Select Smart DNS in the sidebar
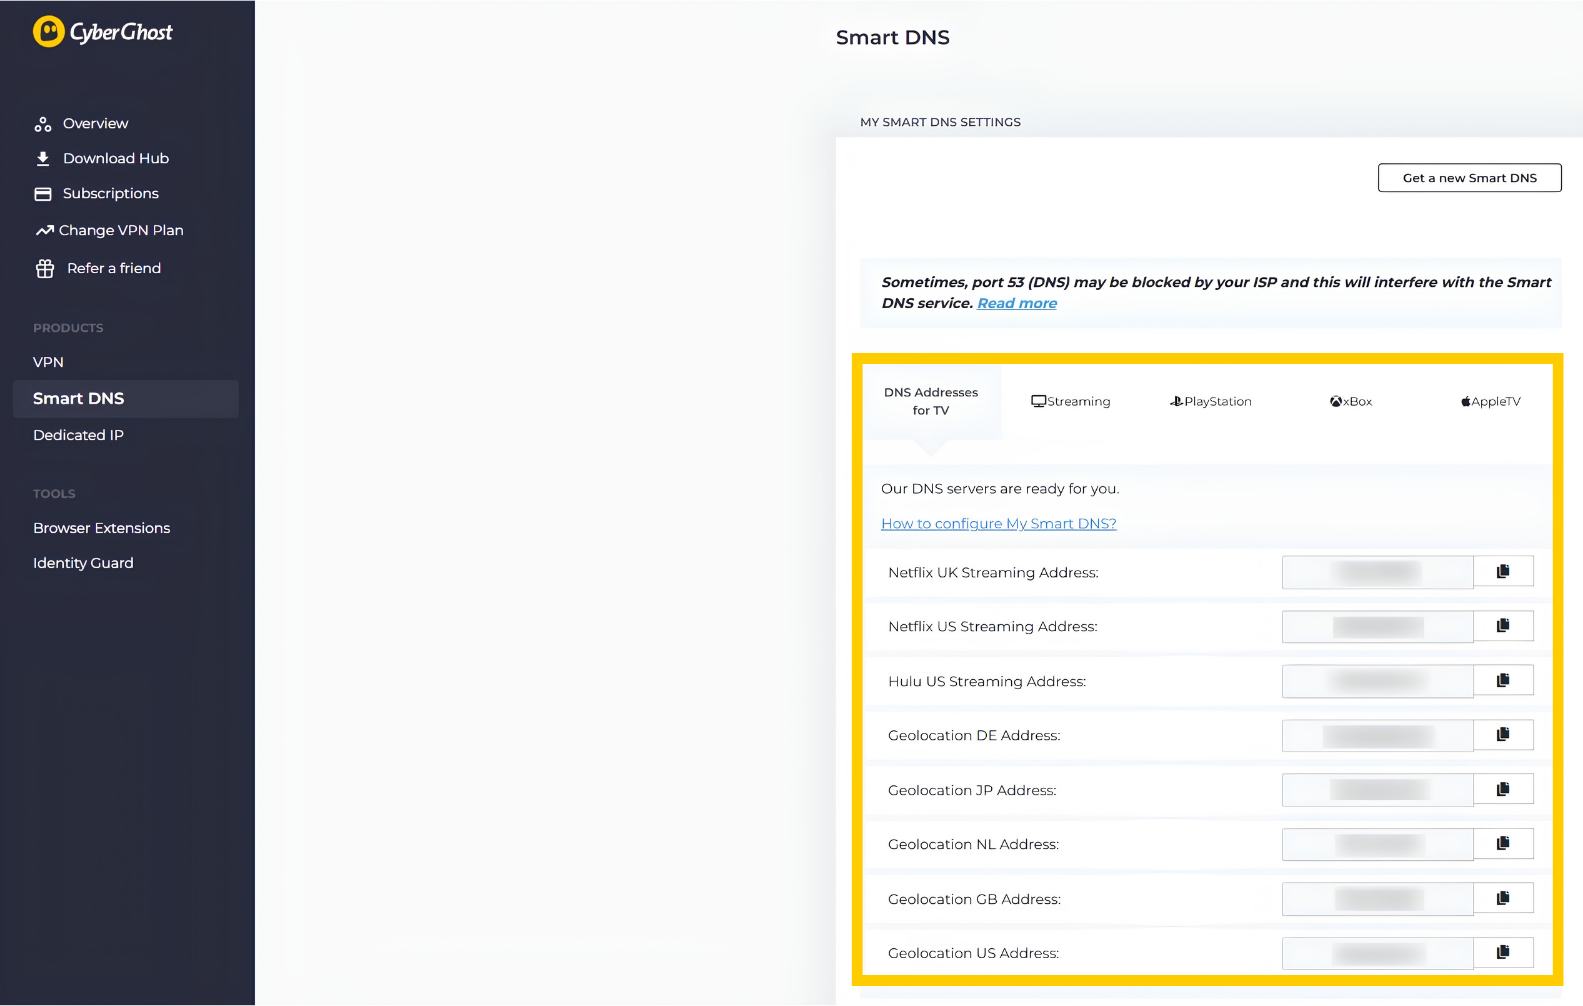This screenshot has width=1583, height=1006. pyautogui.click(x=126, y=399)
